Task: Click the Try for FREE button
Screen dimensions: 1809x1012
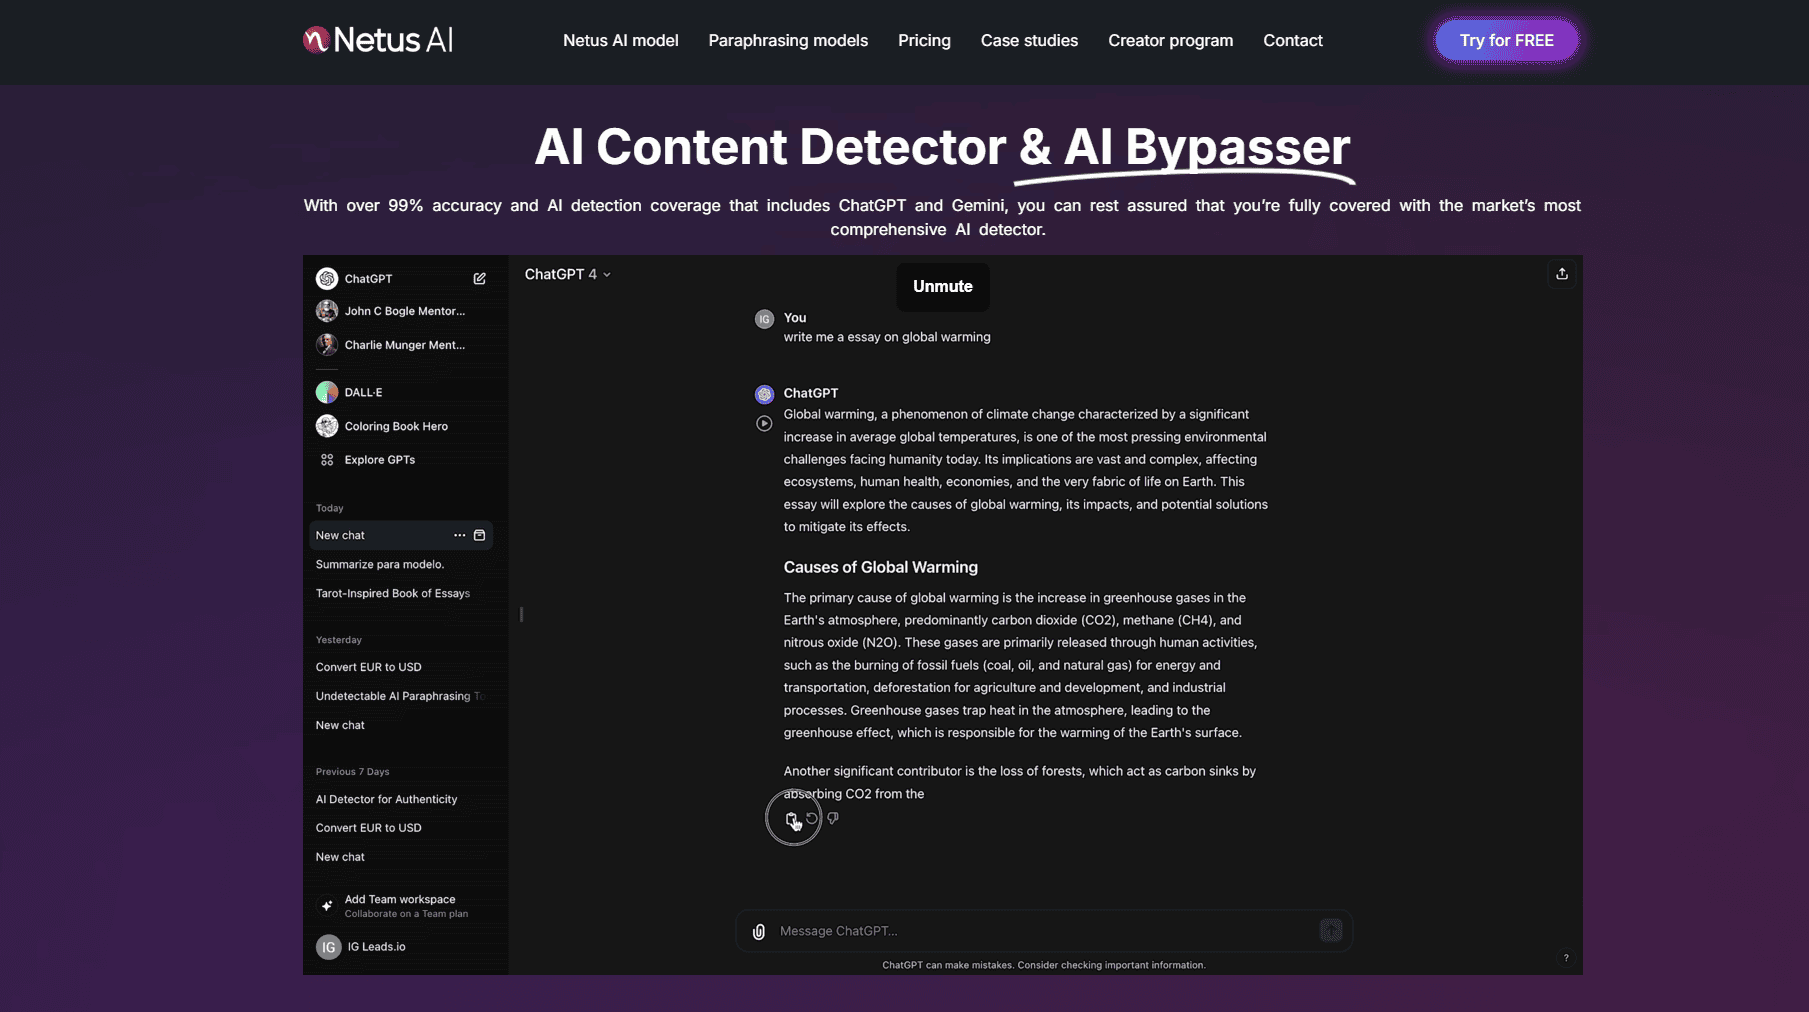Action: (x=1506, y=40)
